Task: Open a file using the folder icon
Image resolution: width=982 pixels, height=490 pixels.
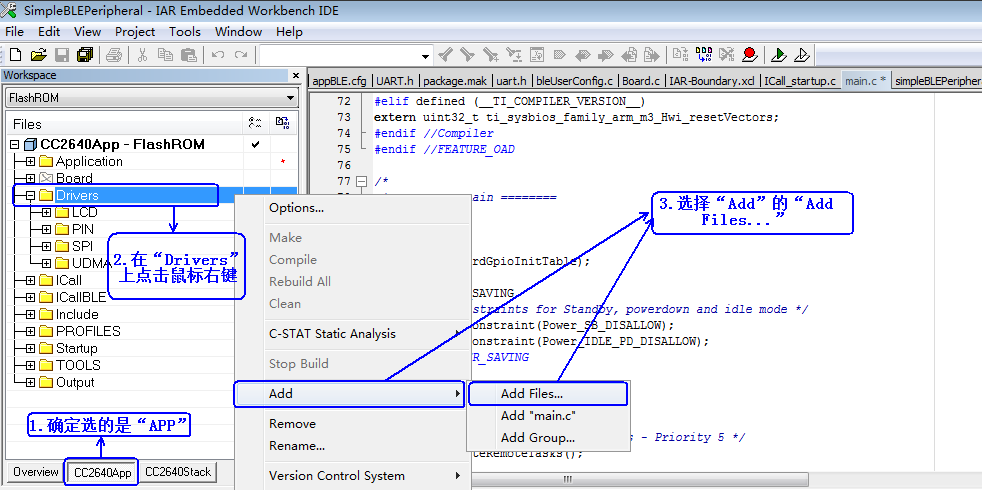Action: click(x=39, y=55)
